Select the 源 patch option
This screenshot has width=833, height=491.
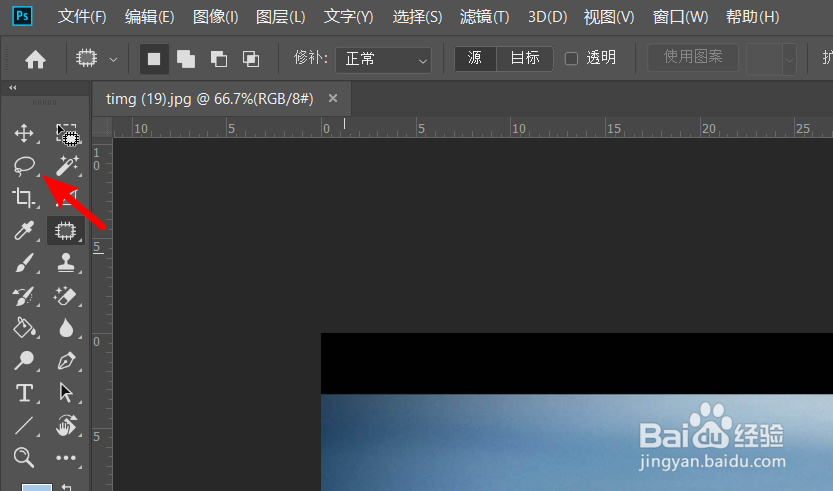[x=475, y=58]
